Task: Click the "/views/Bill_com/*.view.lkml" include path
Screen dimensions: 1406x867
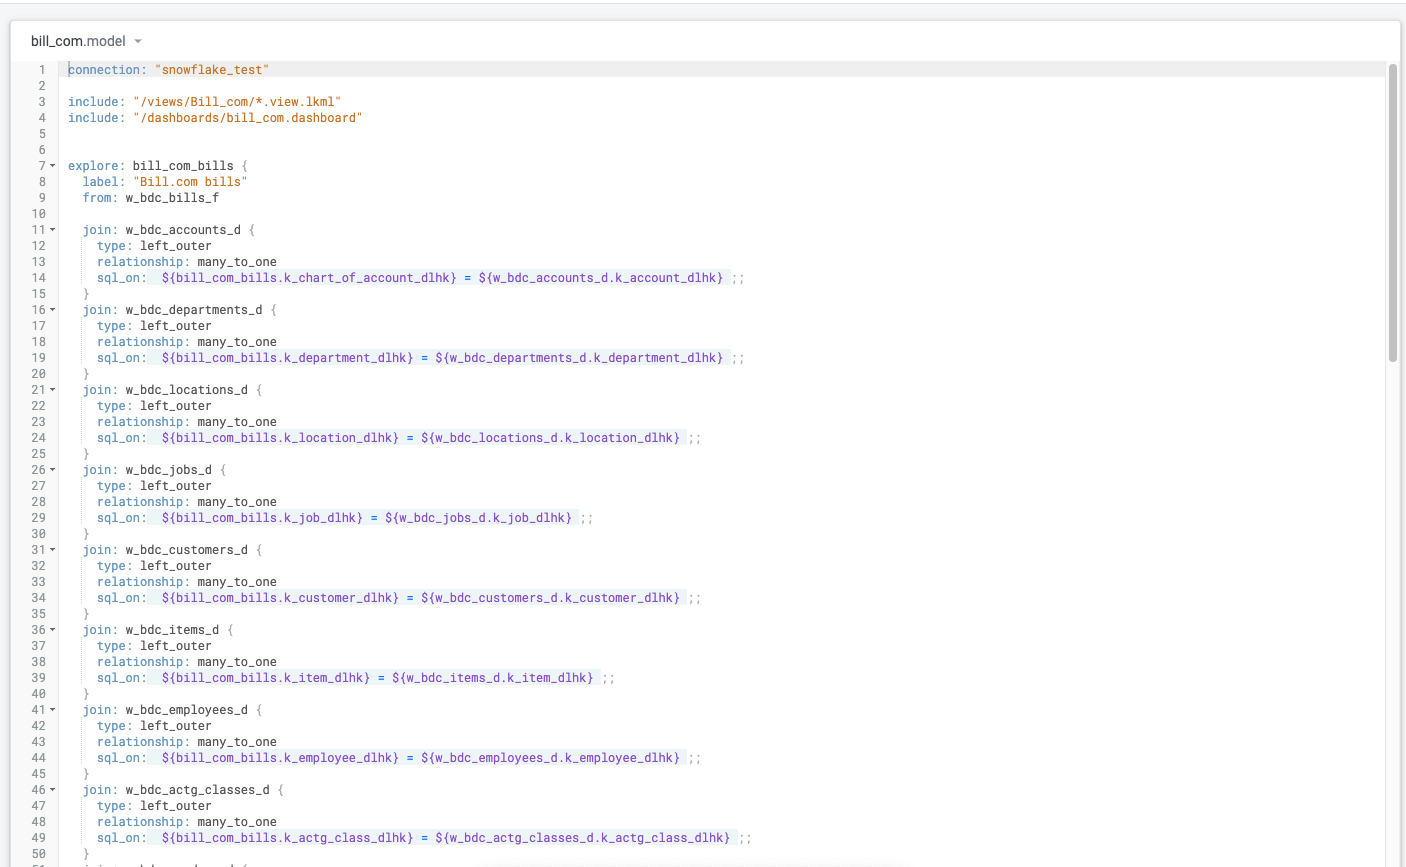Action: tap(237, 102)
